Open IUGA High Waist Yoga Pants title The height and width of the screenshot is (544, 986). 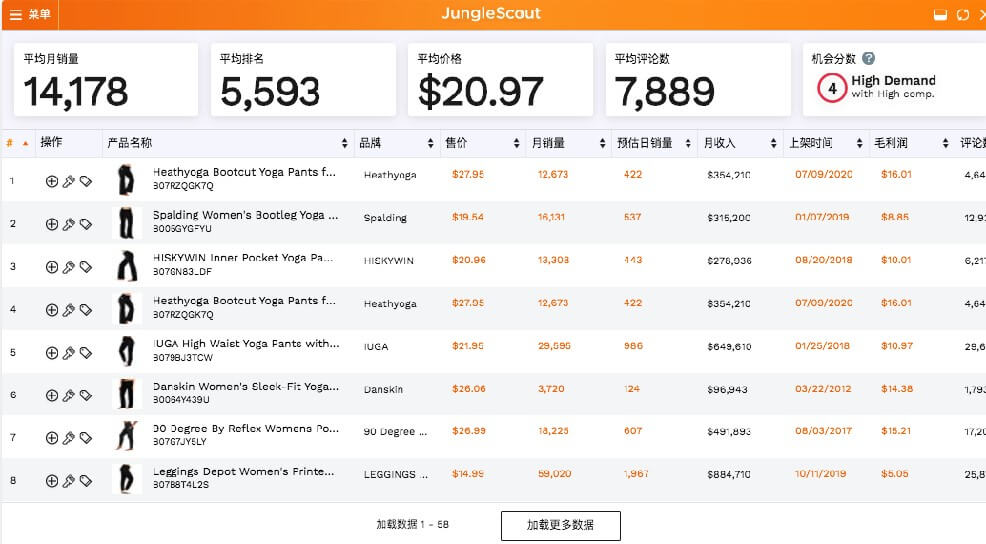click(246, 343)
